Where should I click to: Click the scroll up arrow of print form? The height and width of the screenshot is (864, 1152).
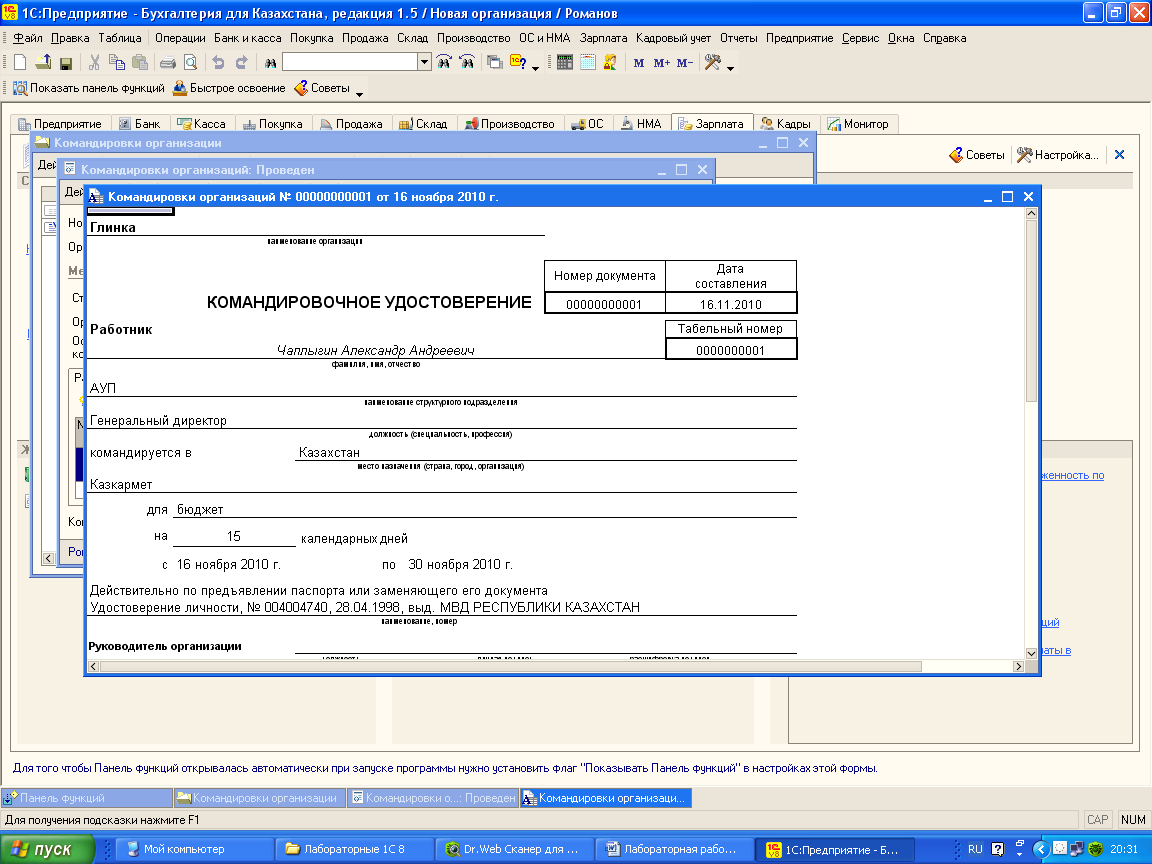(1032, 213)
